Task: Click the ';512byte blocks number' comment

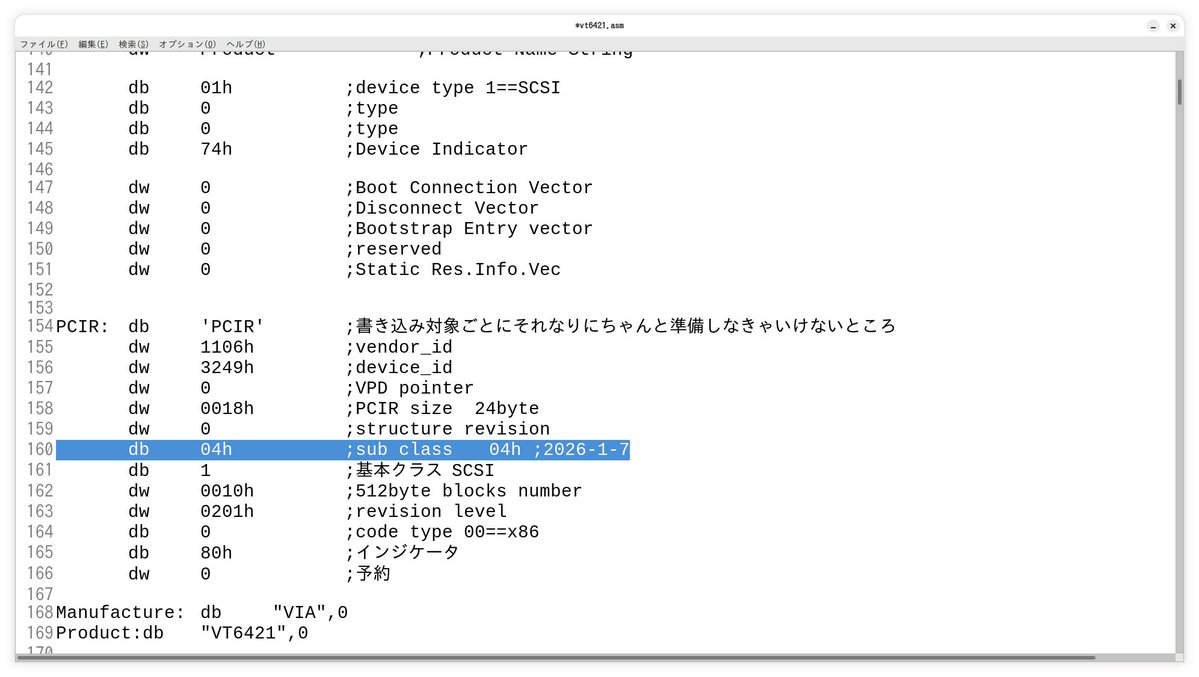Action: (x=463, y=491)
